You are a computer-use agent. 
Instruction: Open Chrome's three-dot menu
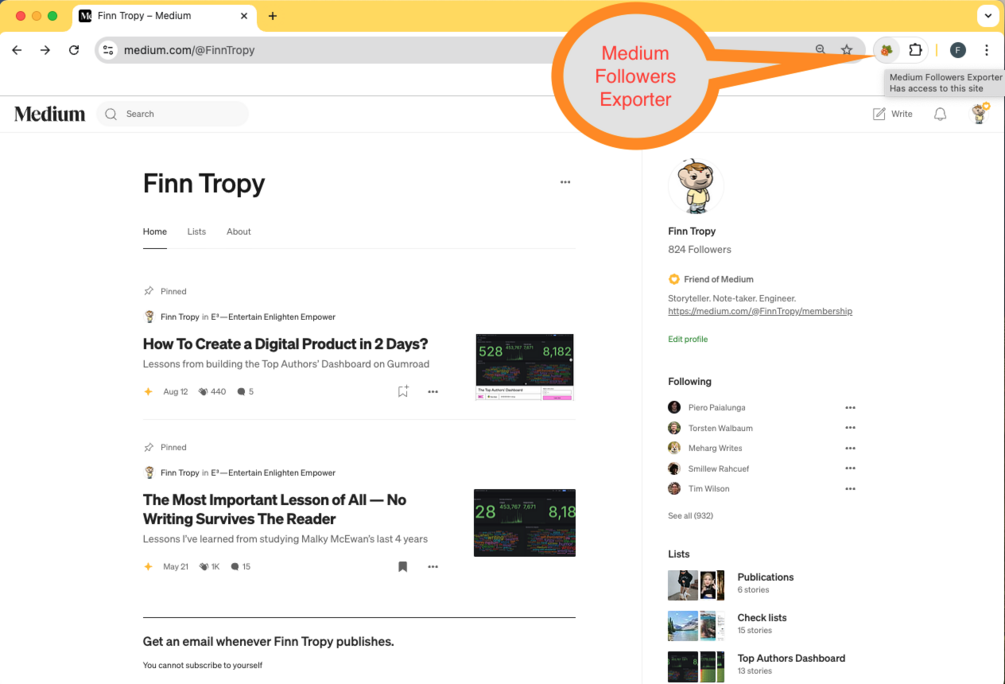click(986, 50)
